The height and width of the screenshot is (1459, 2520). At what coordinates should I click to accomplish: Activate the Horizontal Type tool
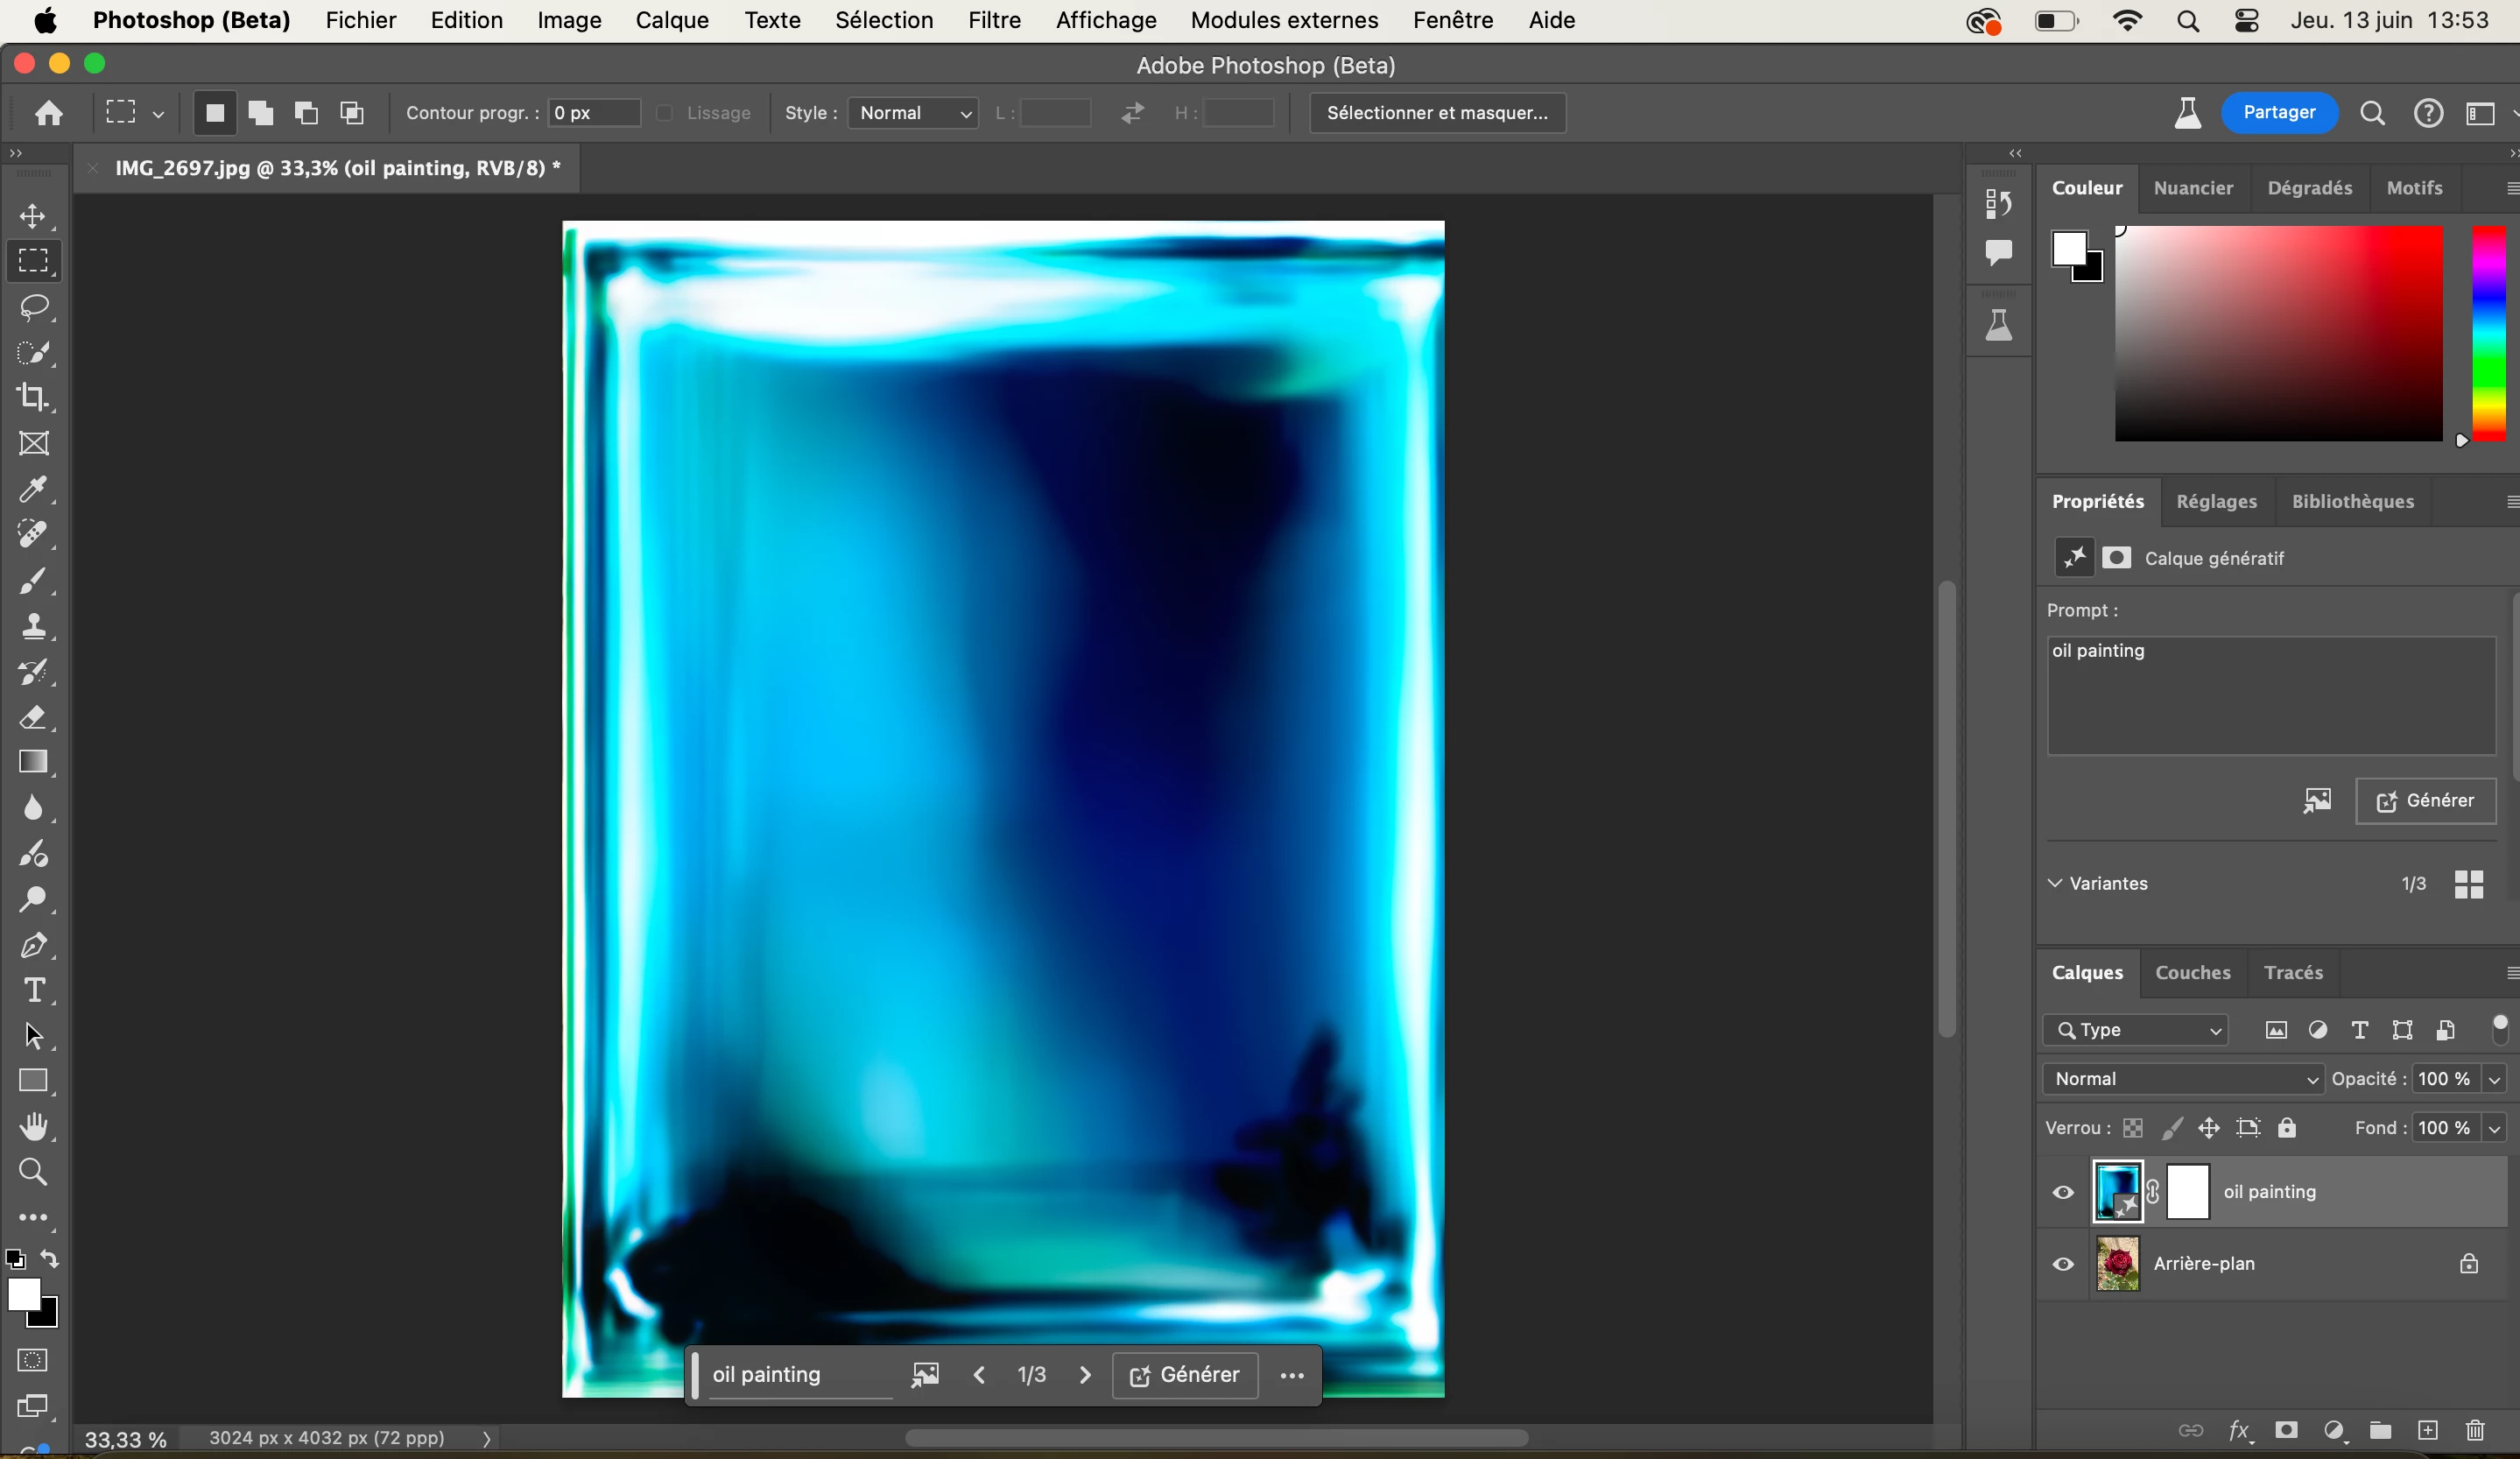tap(34, 990)
